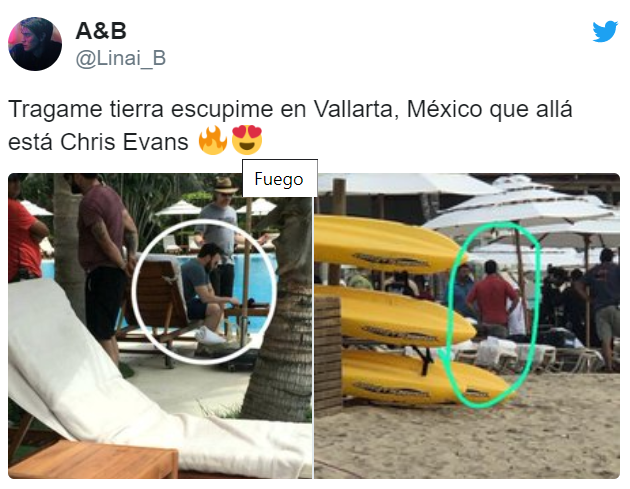Click the Twitter bird logo
This screenshot has height=489, width=630.
click(x=605, y=31)
